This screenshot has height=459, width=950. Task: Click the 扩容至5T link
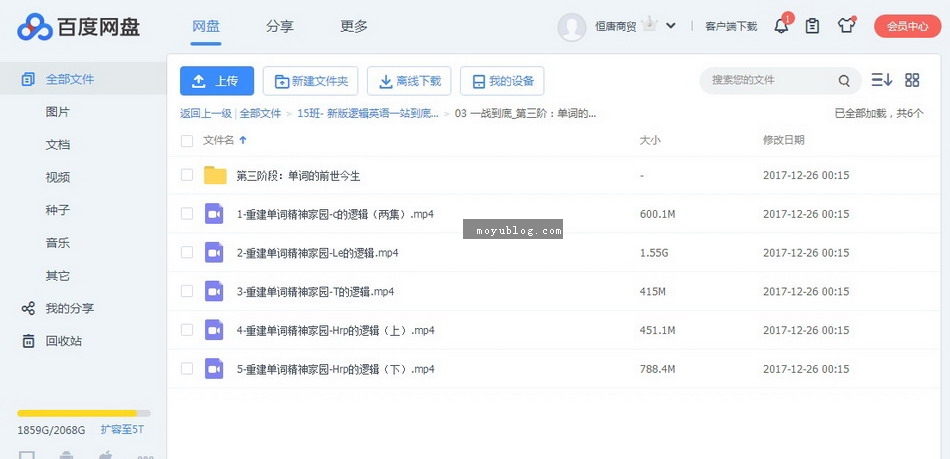tap(122, 430)
